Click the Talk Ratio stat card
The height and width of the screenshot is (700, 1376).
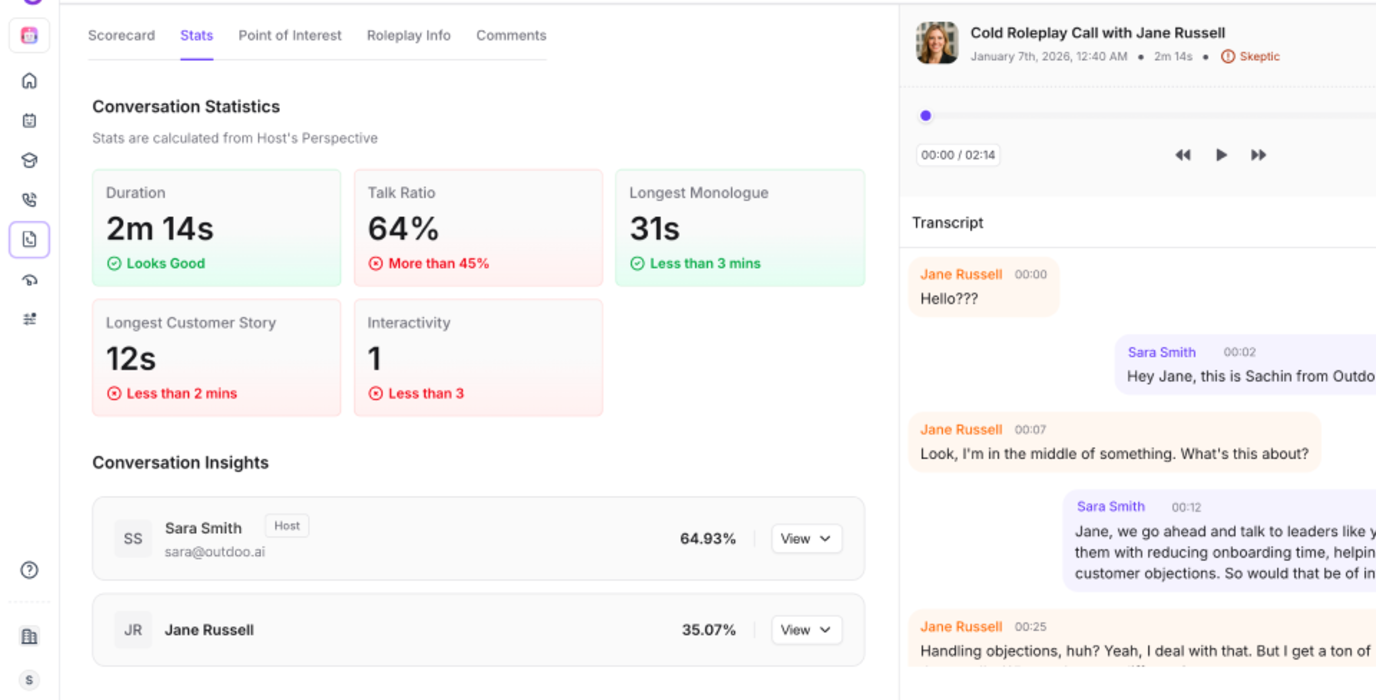click(478, 228)
